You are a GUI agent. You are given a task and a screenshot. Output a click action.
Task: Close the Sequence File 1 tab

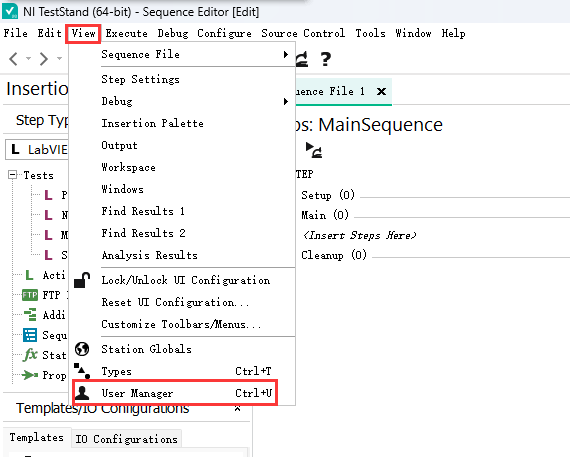381,91
